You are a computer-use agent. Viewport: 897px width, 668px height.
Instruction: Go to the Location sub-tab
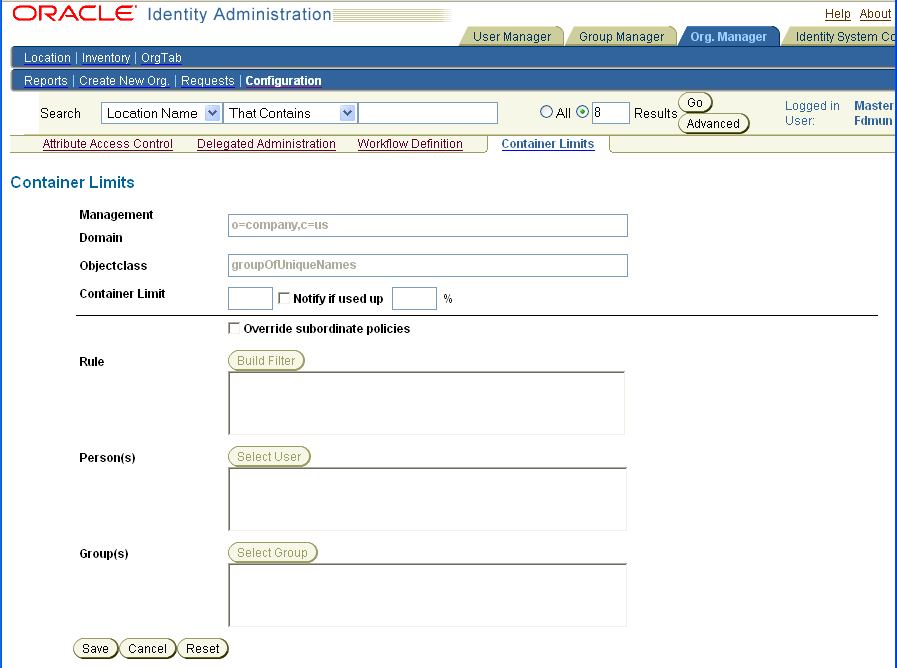[x=47, y=58]
